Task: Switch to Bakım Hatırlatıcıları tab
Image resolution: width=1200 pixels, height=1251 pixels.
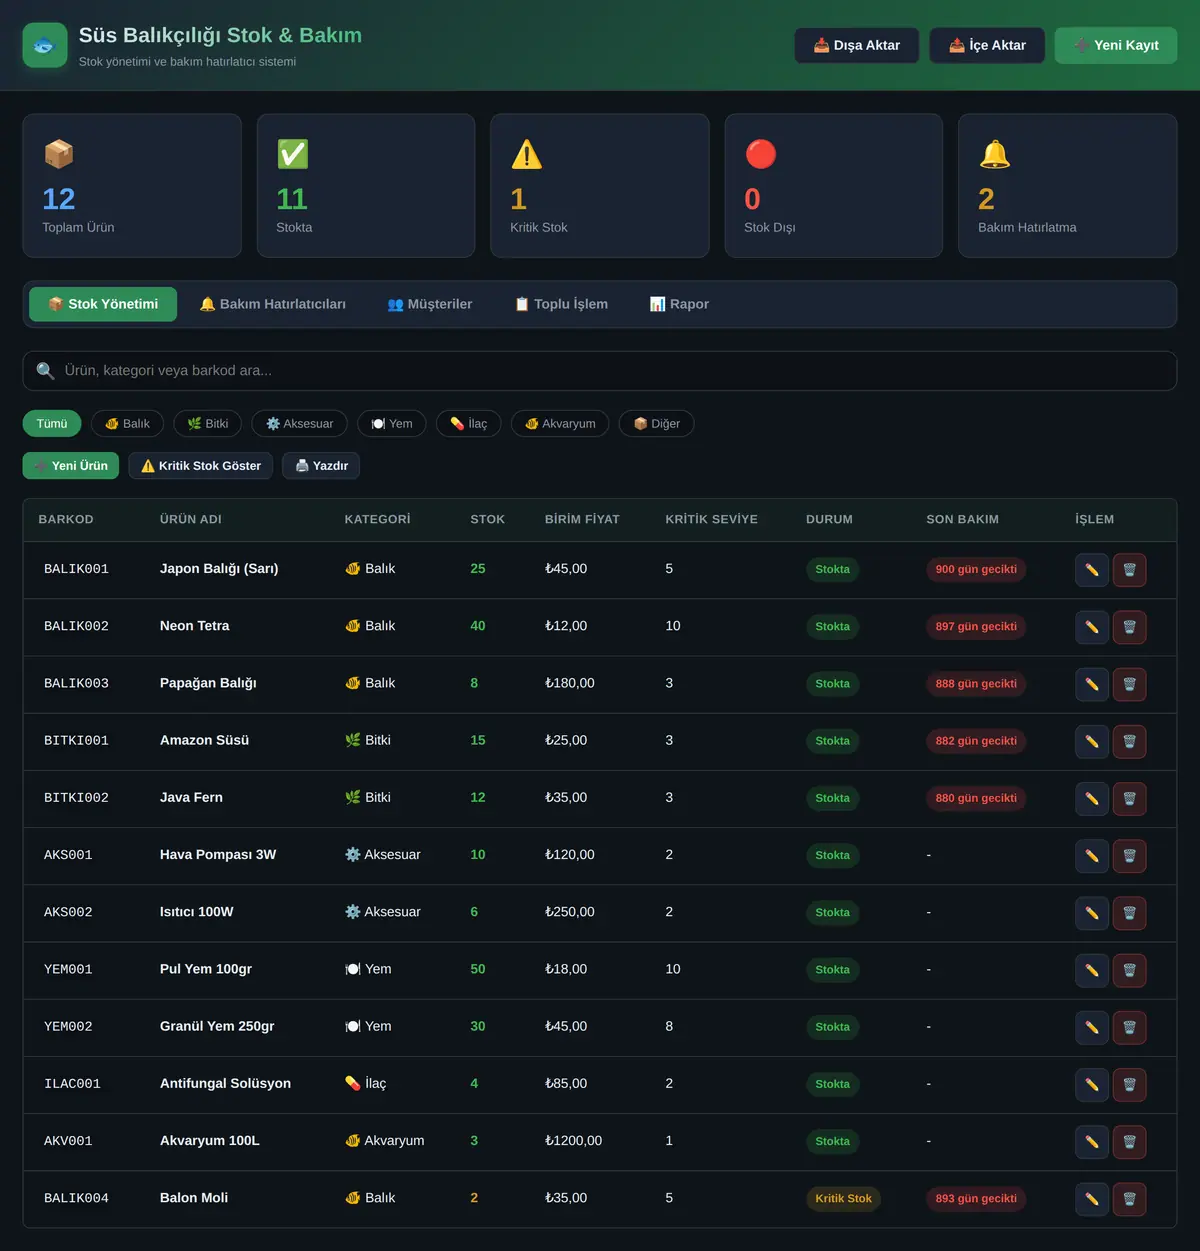Action: coord(273,304)
